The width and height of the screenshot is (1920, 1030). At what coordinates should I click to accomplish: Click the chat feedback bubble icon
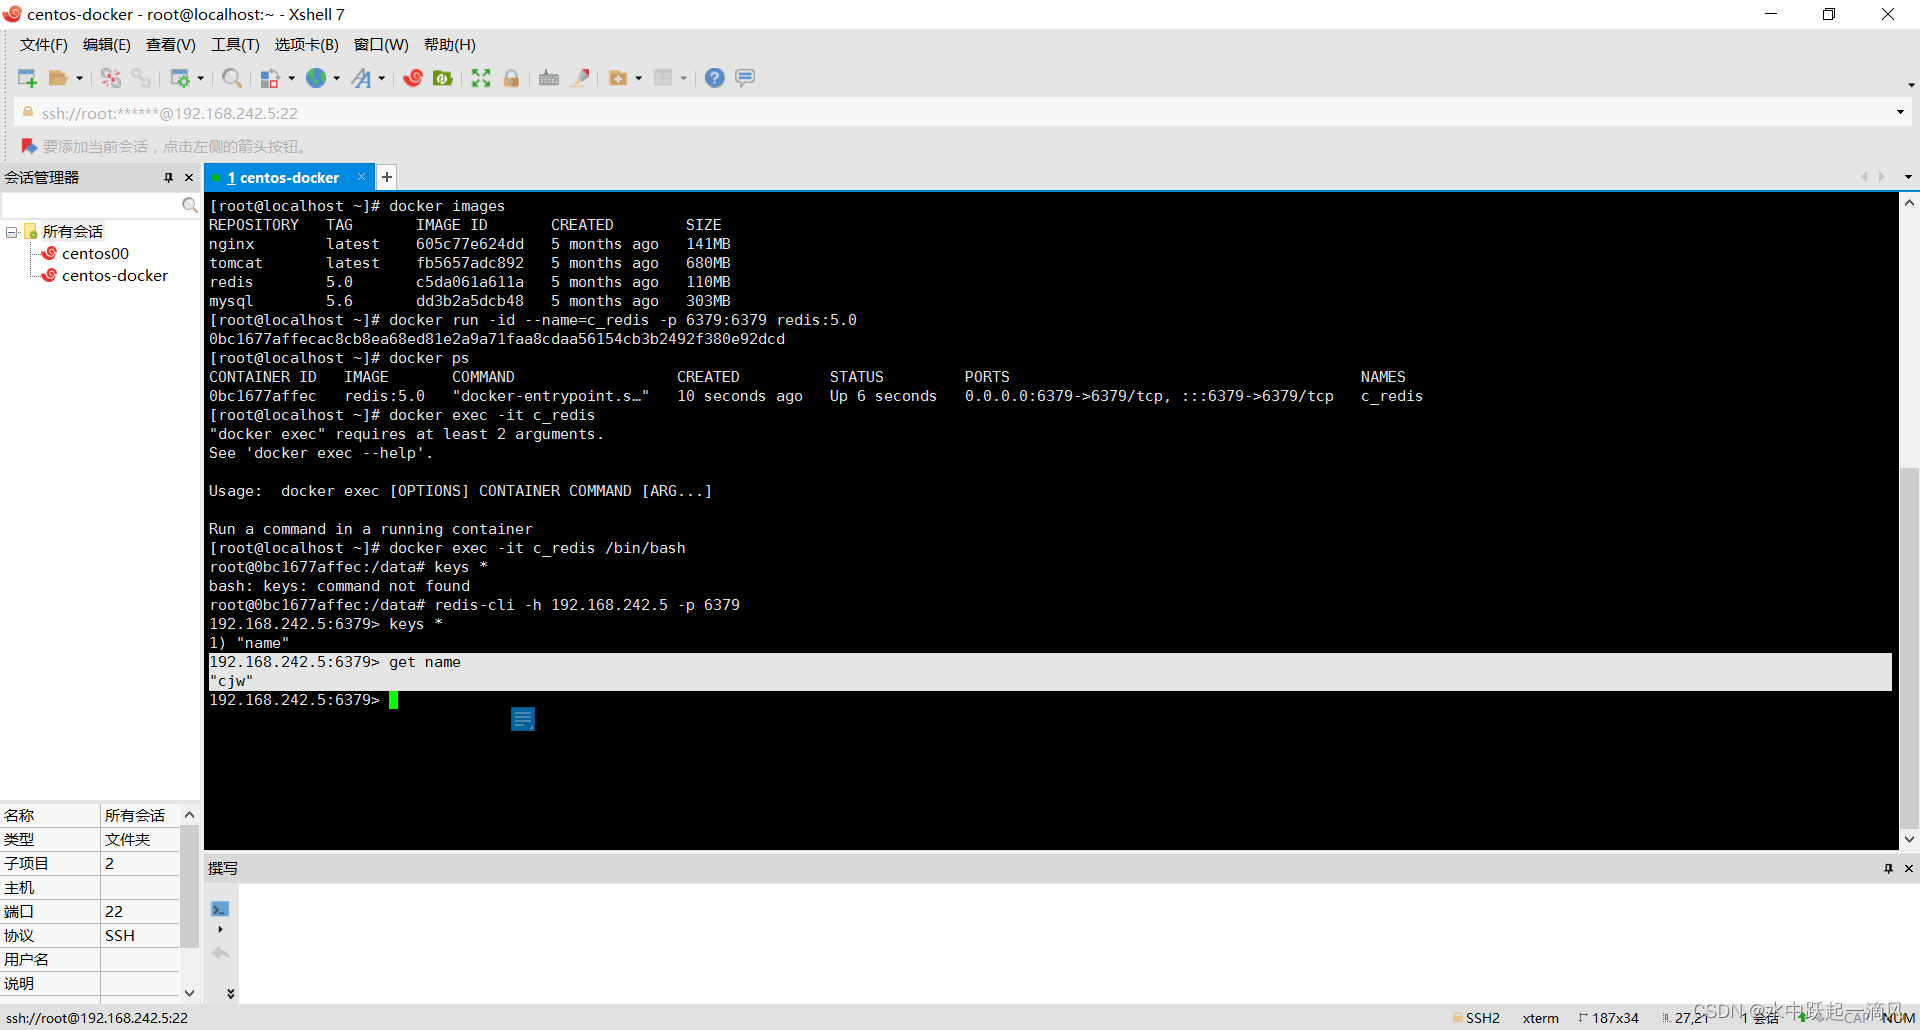[745, 78]
